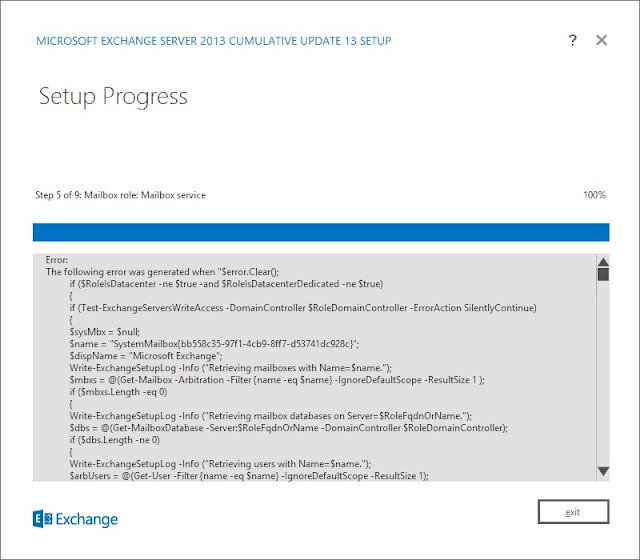The width and height of the screenshot is (640, 560).
Task: Click the 100% progress label
Action: pos(594,195)
